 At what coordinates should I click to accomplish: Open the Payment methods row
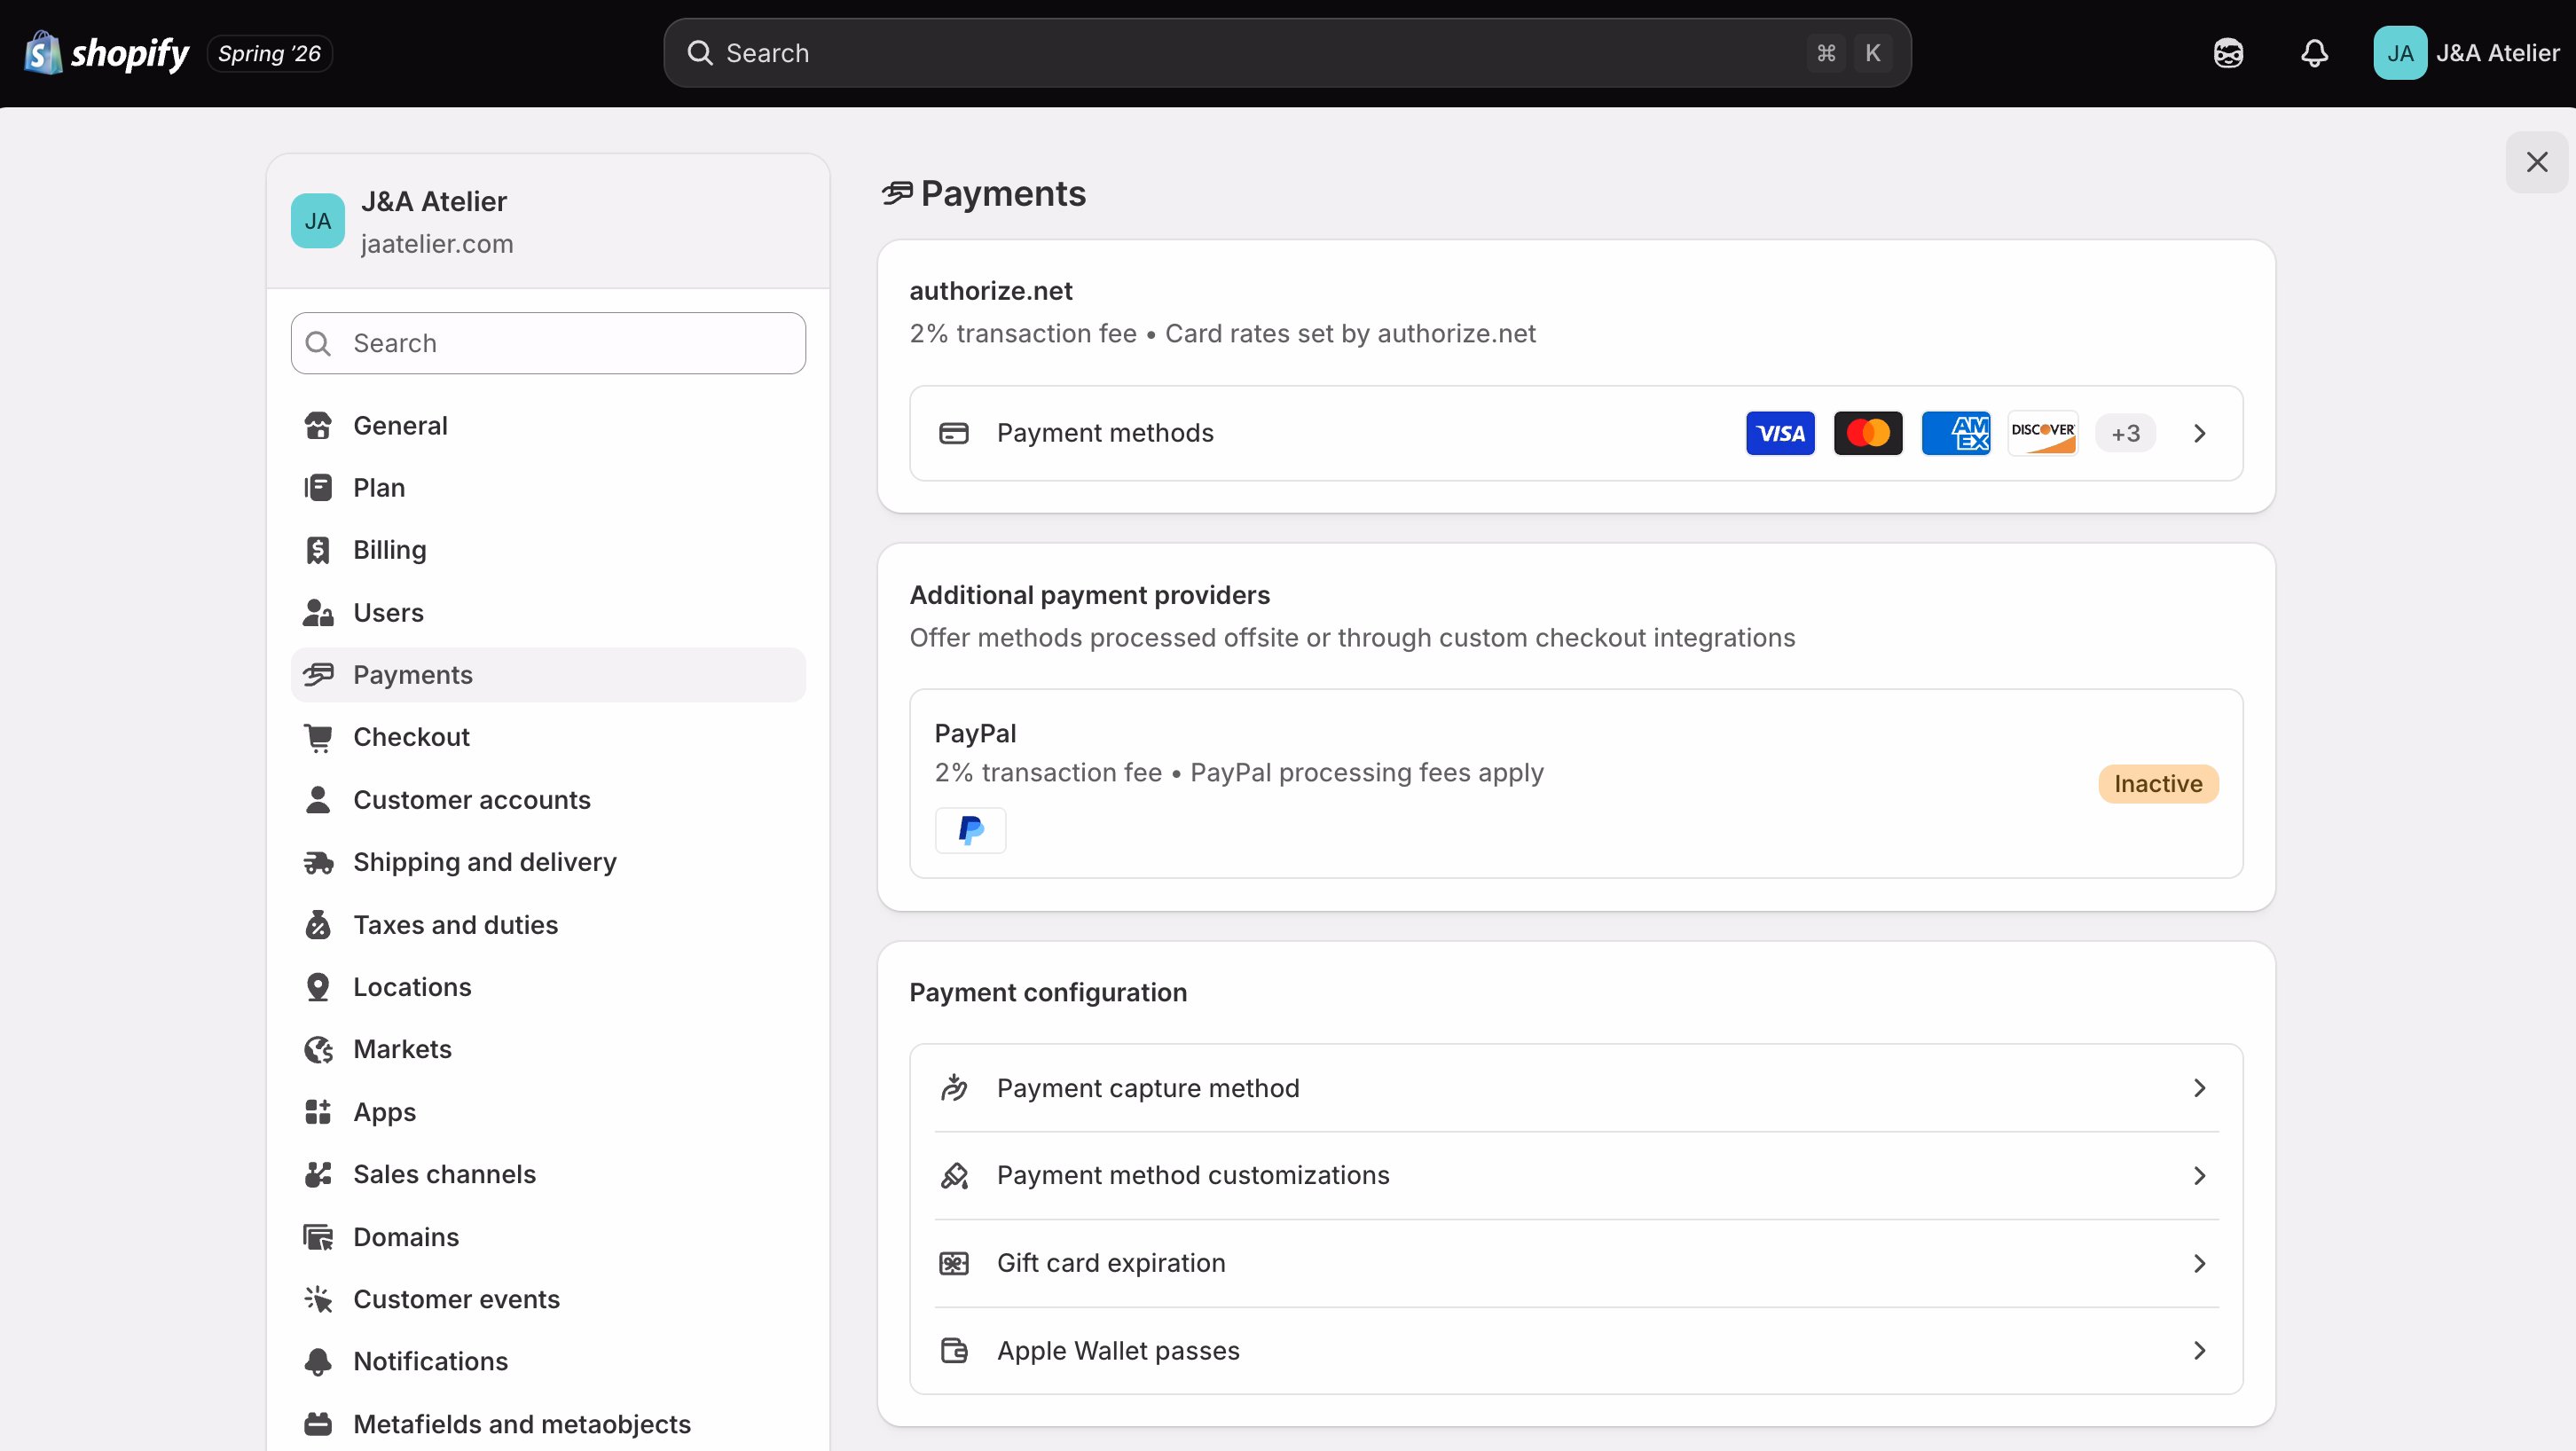pyautogui.click(x=1575, y=433)
